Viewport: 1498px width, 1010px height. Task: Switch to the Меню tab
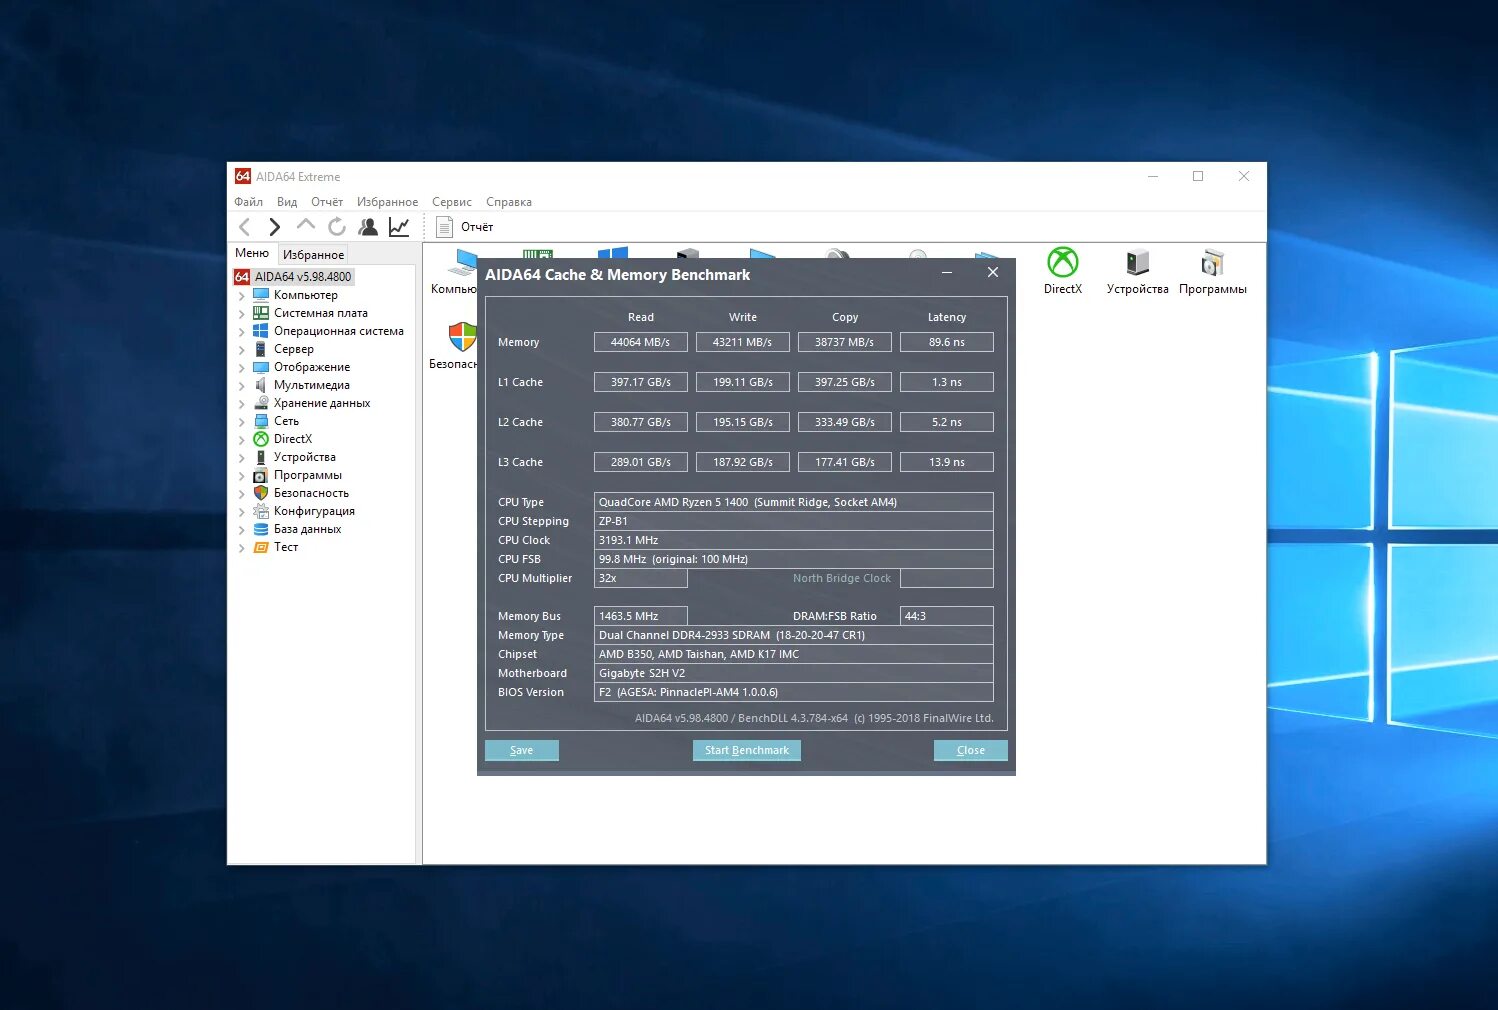(x=252, y=253)
